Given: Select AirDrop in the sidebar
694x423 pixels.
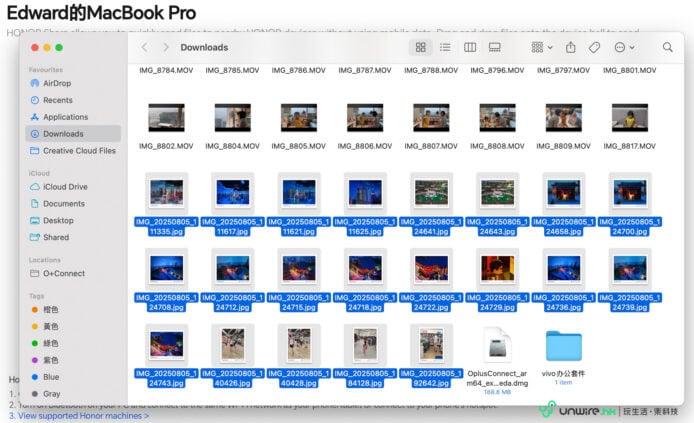Looking at the screenshot, I should tap(56, 84).
